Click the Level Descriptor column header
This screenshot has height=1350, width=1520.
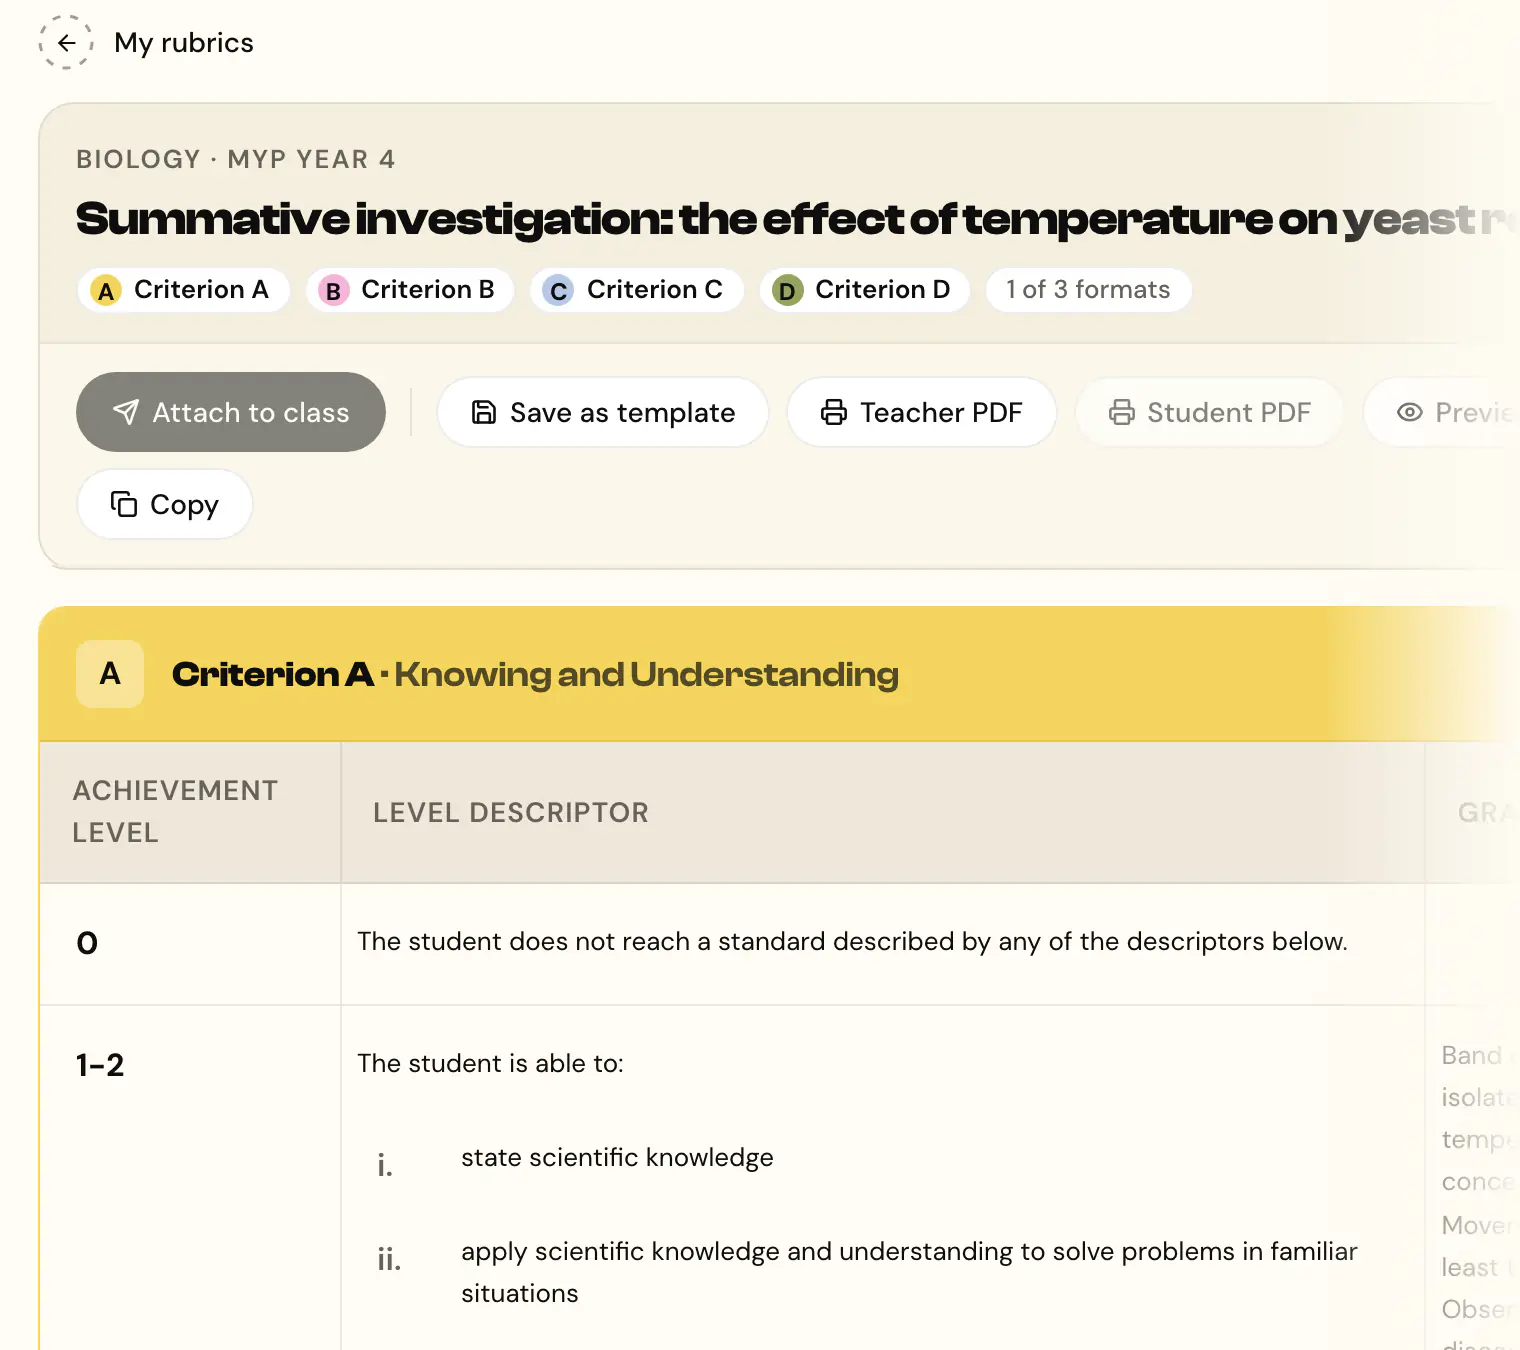511,812
